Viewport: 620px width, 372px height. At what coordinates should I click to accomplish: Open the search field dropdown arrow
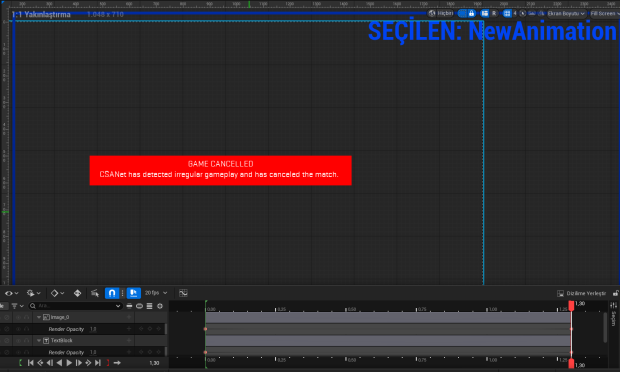(x=118, y=306)
